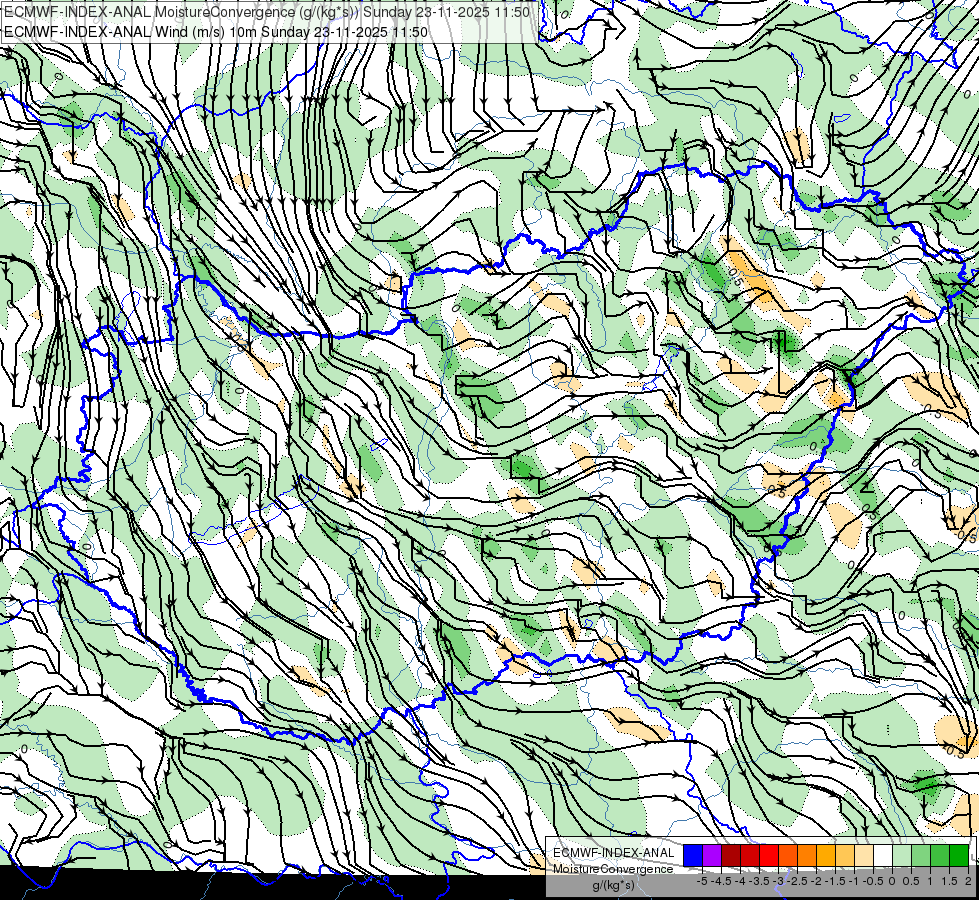
Task: Select the purple legend color swatch
Action: [712, 855]
